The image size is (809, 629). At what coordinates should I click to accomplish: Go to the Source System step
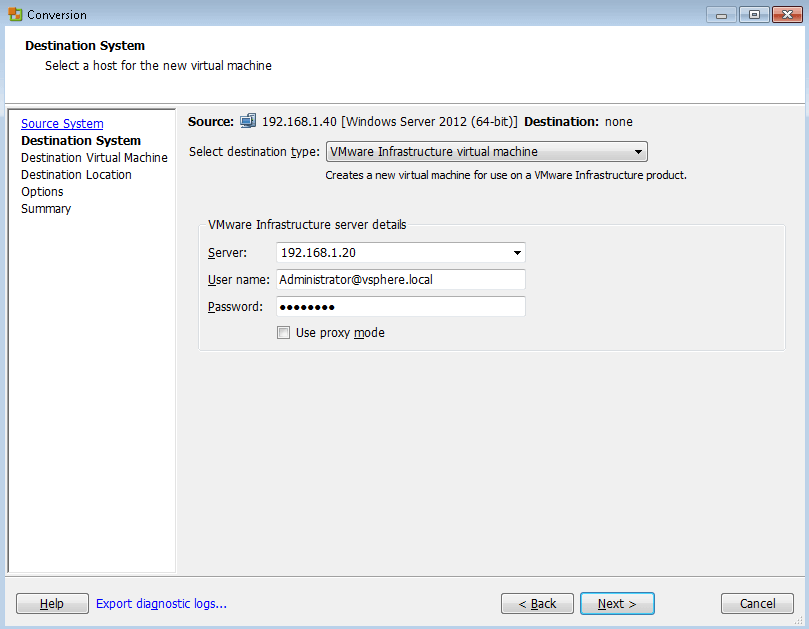(62, 124)
